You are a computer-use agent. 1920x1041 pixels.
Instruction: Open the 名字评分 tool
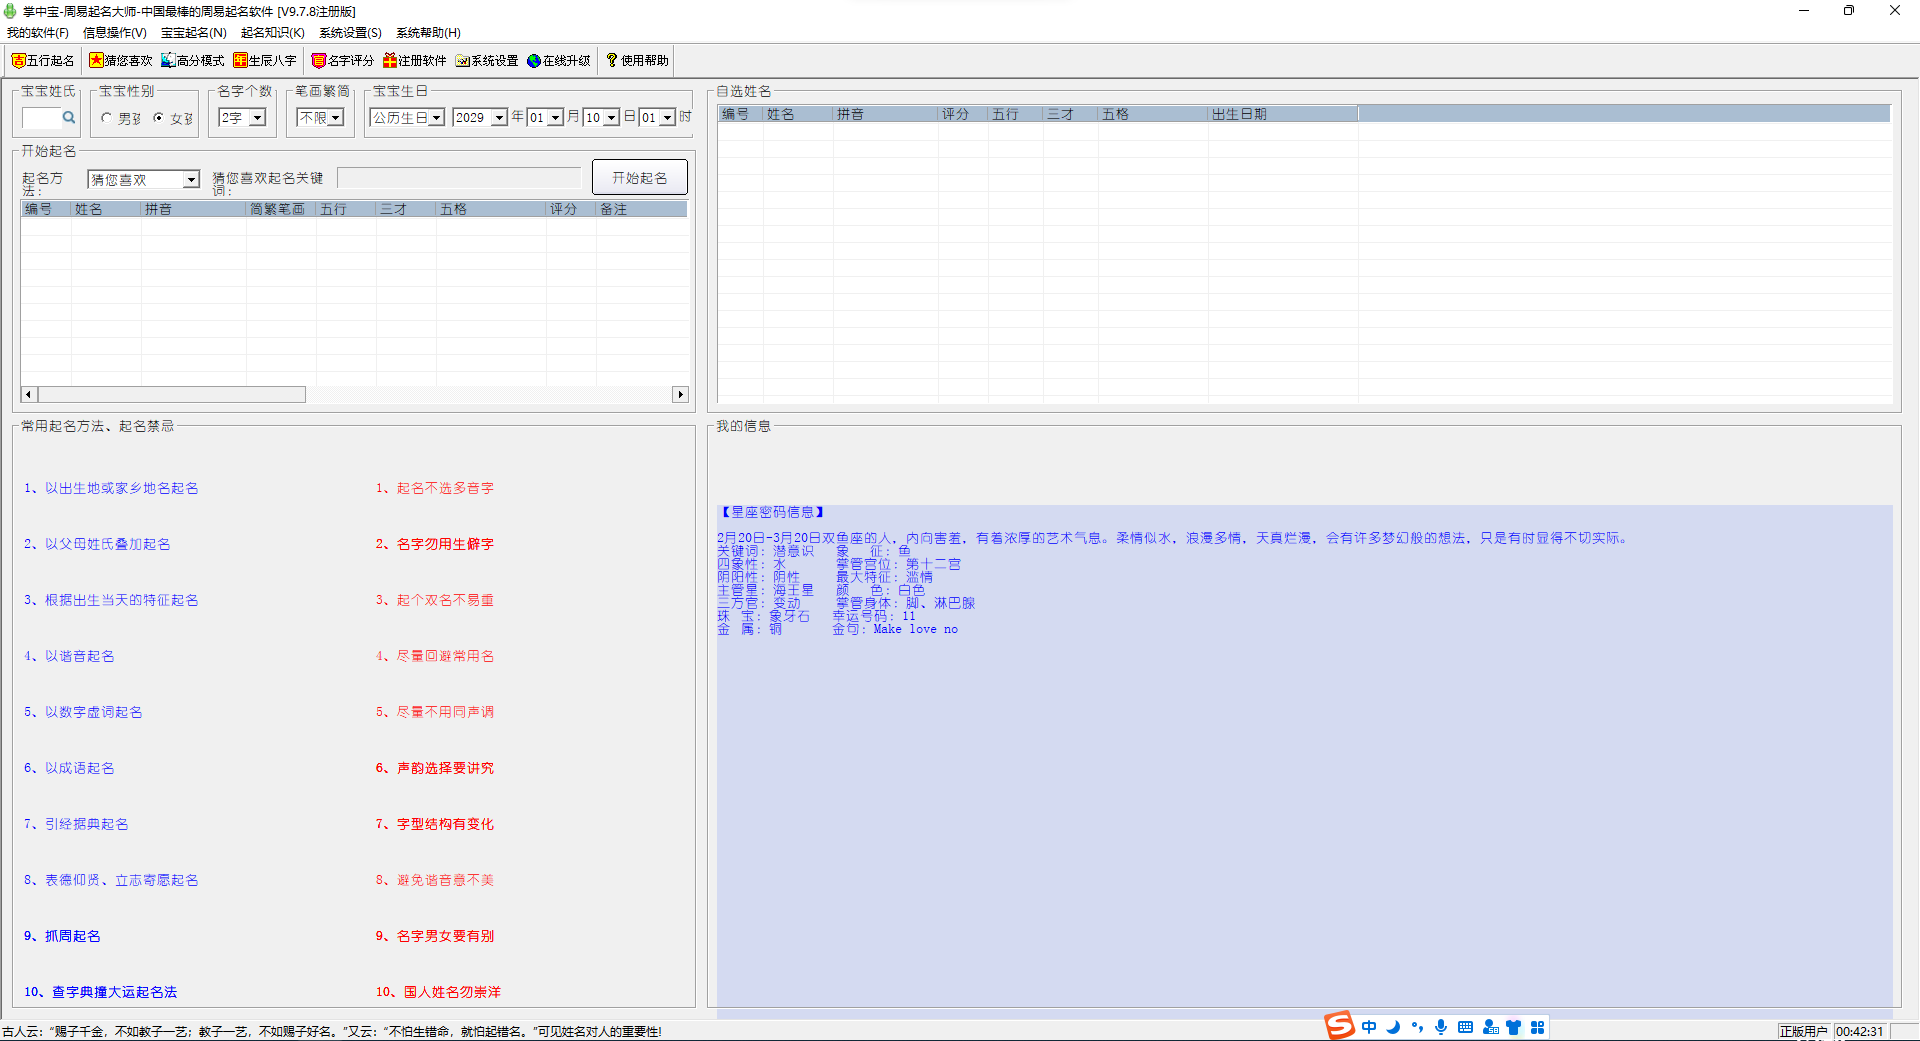pos(343,61)
